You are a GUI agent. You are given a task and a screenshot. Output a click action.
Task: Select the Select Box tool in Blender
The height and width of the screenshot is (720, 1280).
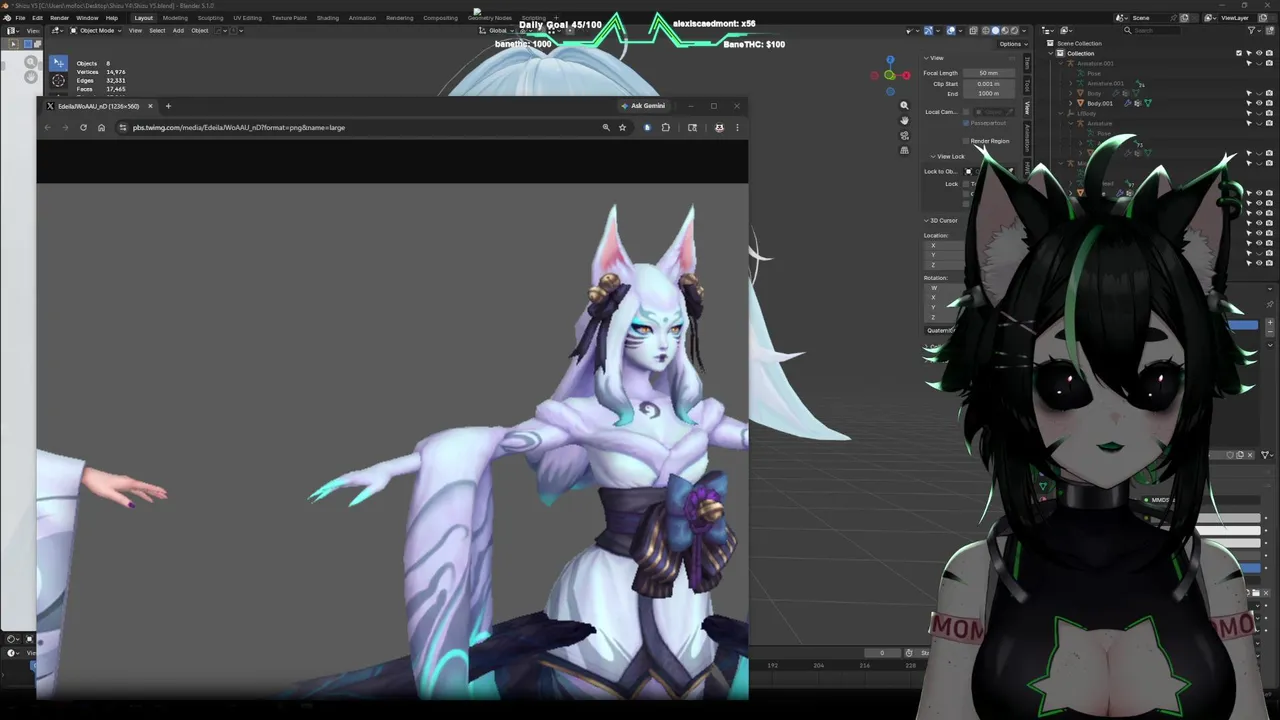point(58,63)
